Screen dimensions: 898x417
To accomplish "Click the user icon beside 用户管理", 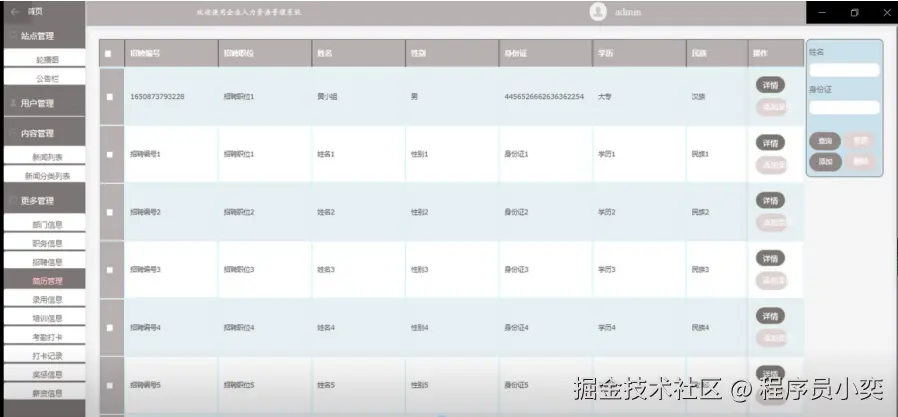I will [13, 103].
